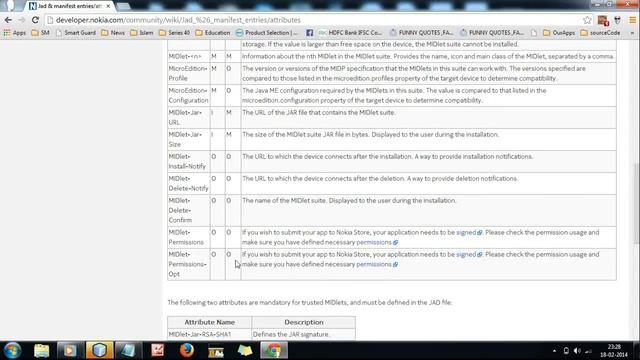
Task: Reload the page with the refresh icon
Action: [x=36, y=20]
